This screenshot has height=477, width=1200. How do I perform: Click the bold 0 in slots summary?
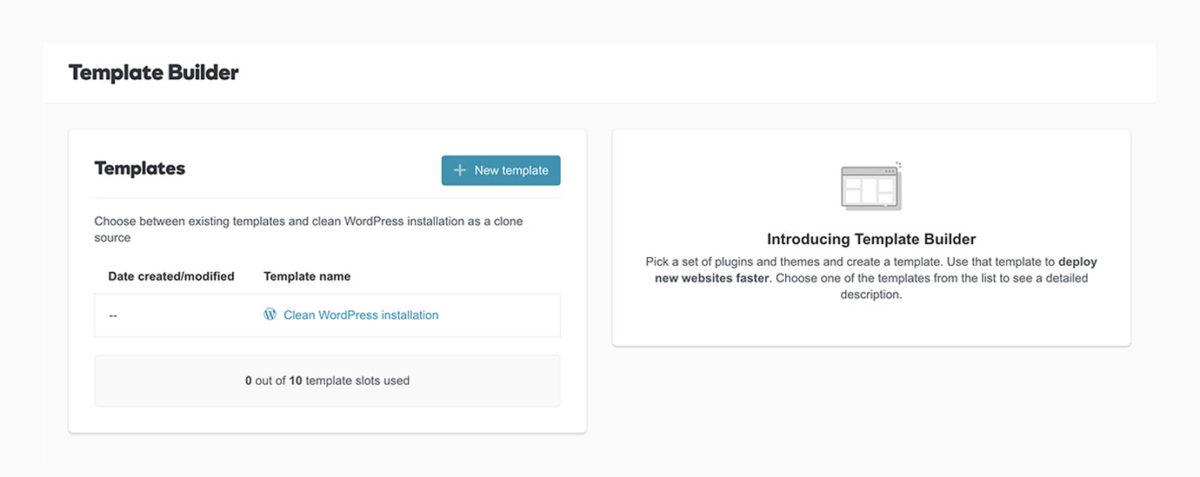(x=248, y=380)
